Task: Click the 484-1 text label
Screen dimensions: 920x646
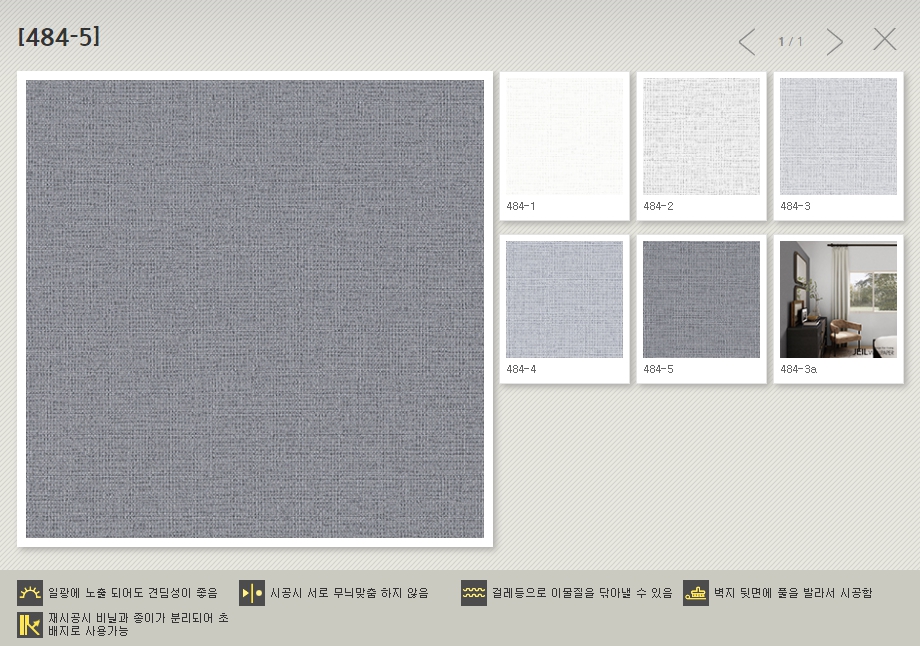Action: tap(521, 206)
